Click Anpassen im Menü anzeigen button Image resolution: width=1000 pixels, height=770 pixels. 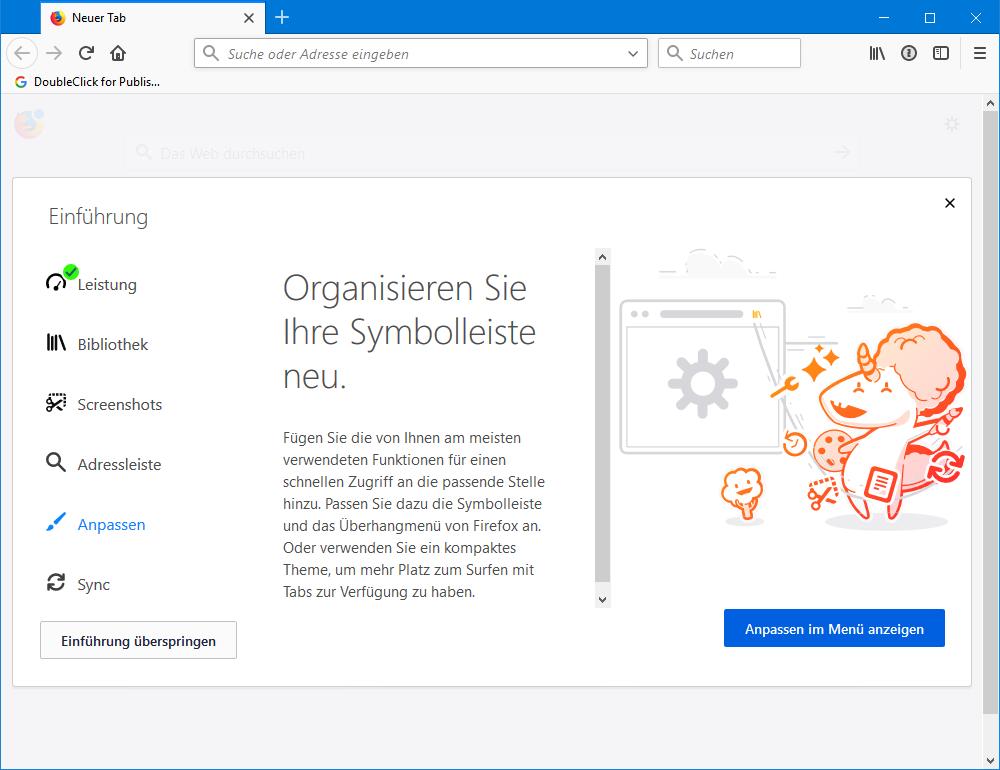pos(834,628)
